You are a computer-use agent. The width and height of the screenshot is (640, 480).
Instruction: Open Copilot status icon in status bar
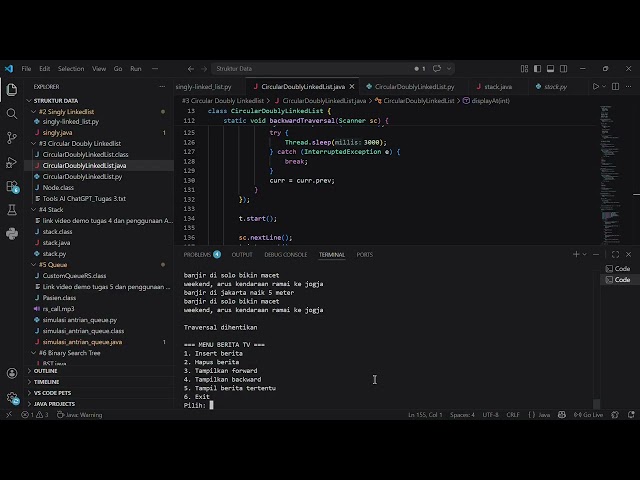tap(562, 415)
